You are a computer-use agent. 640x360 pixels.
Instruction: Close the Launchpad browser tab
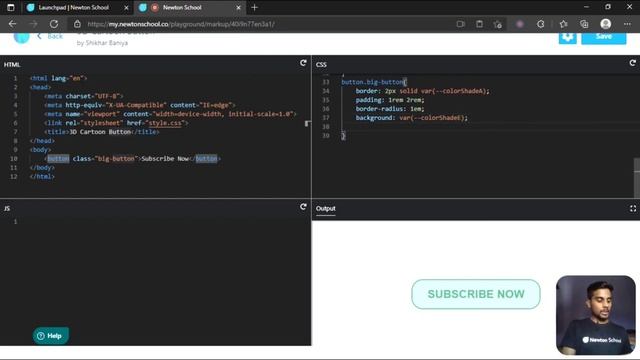click(x=126, y=7)
